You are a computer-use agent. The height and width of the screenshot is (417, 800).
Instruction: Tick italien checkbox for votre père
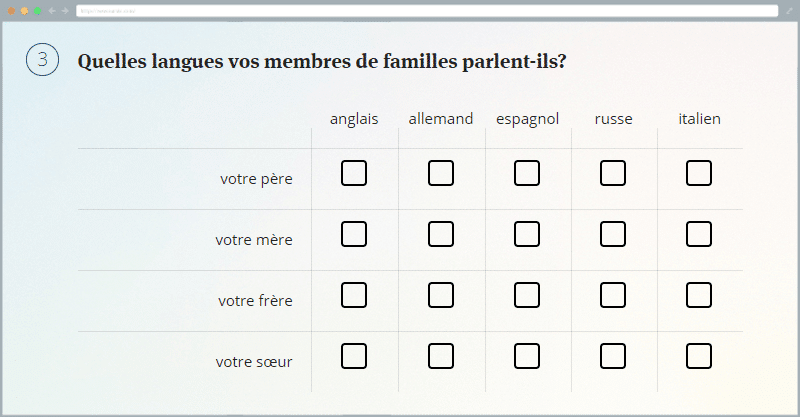(699, 173)
